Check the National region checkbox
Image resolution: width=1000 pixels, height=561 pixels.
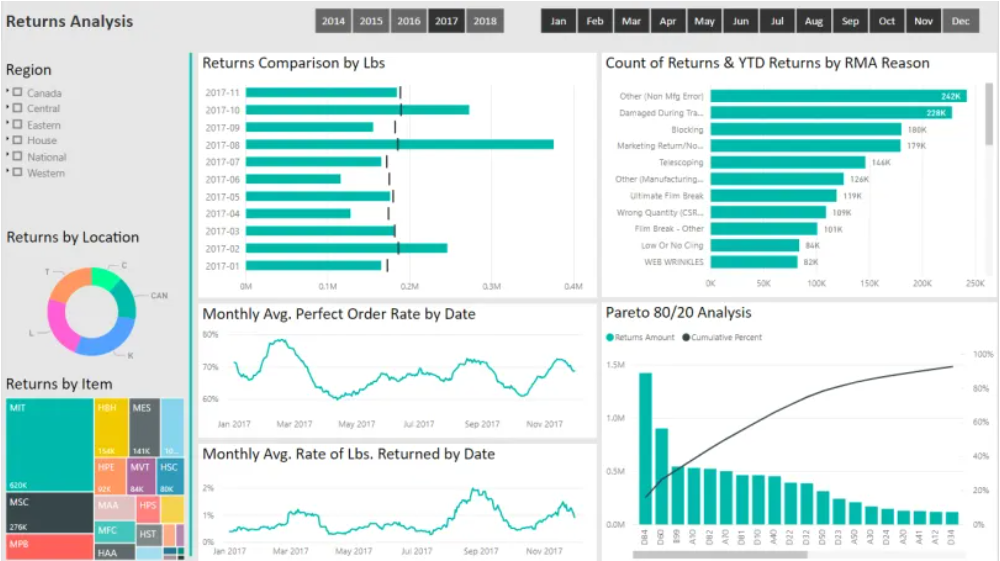coord(17,156)
